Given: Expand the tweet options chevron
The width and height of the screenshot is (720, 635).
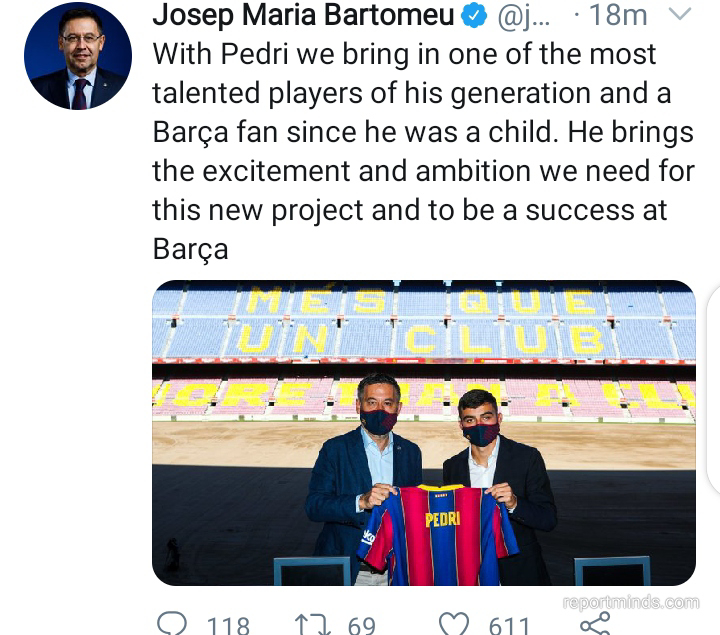Looking at the screenshot, I should tap(678, 15).
